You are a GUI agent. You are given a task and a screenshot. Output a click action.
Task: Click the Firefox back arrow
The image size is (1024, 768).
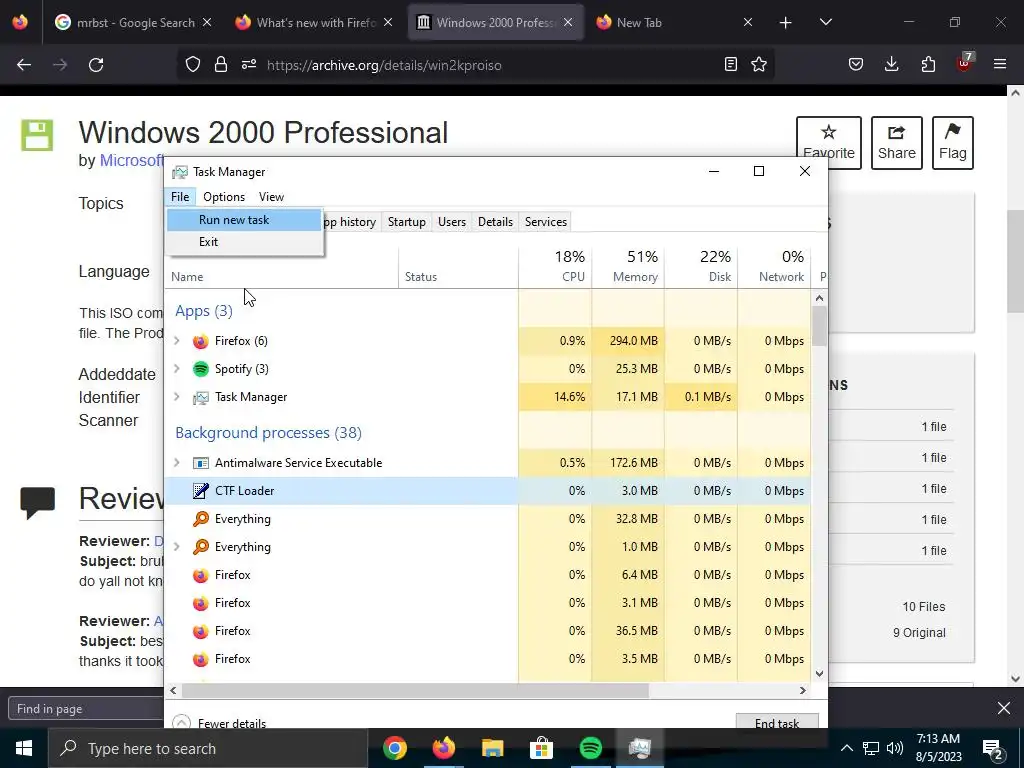(x=24, y=65)
